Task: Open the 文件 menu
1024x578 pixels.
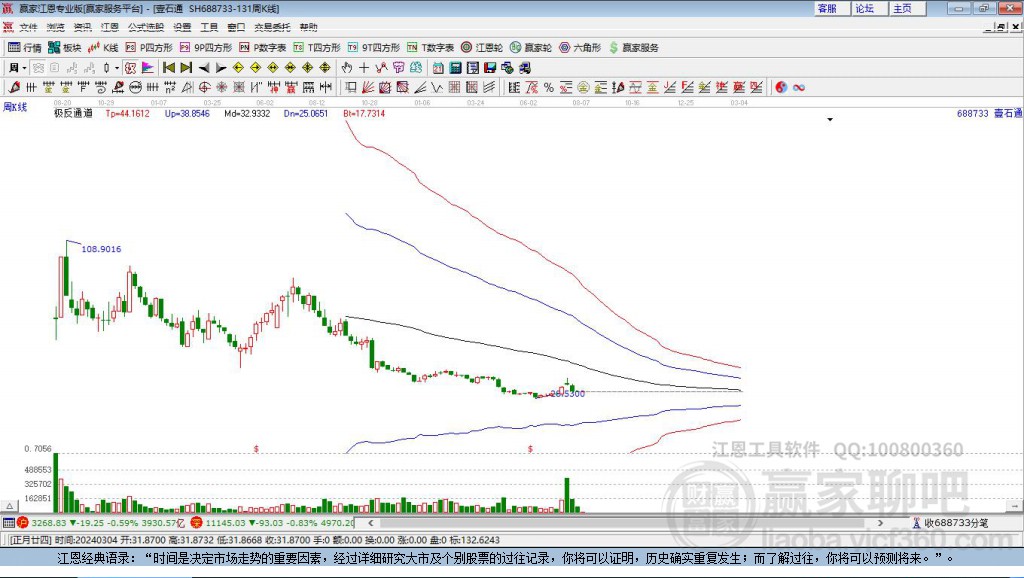Action: click(x=28, y=27)
